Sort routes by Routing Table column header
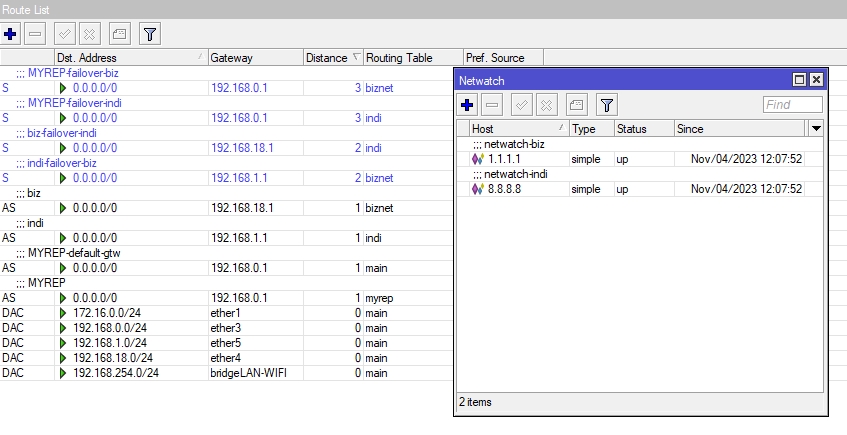Viewport: 847px width, 435px height. [413, 58]
